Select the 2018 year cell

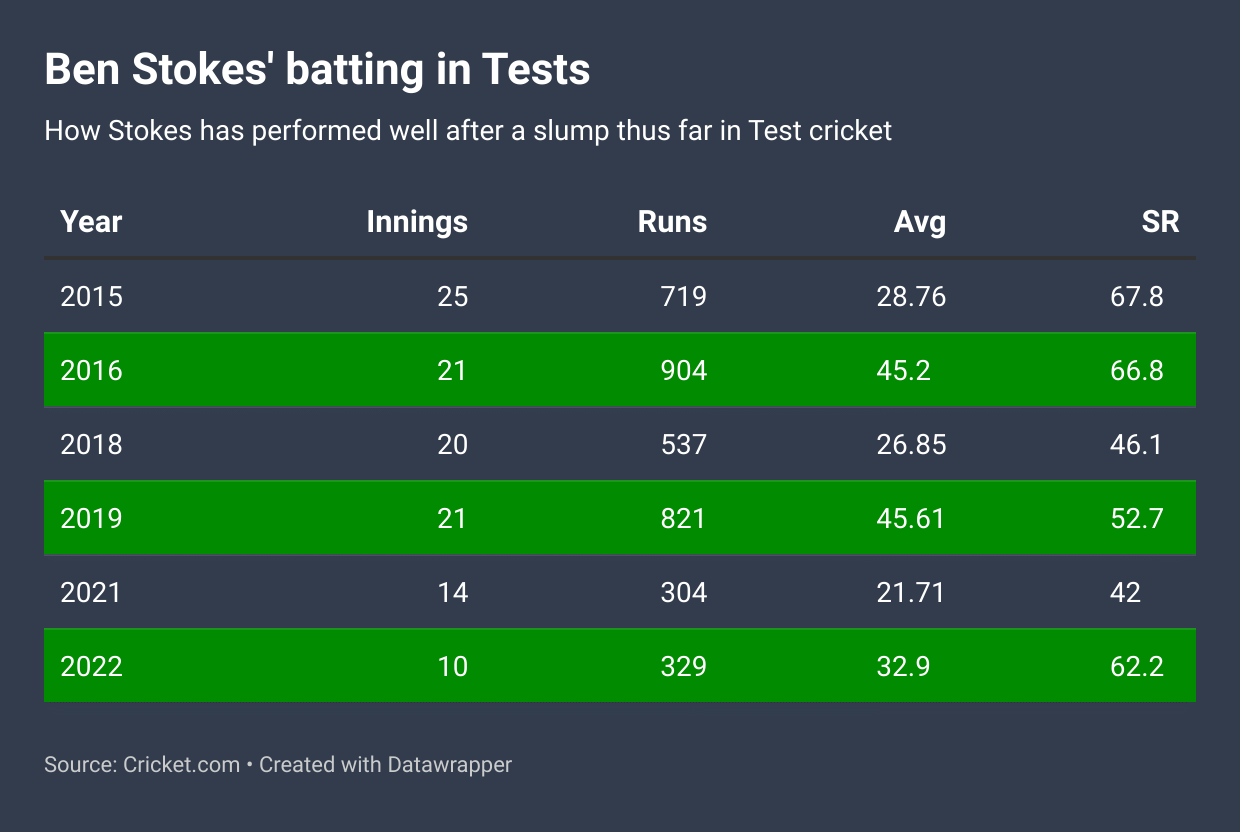tap(91, 444)
